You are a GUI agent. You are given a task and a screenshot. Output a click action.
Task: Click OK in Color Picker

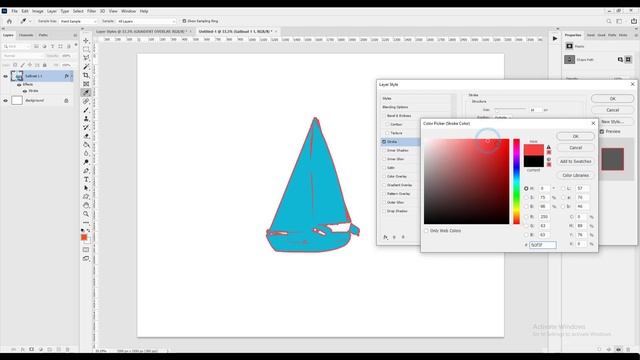coord(576,136)
